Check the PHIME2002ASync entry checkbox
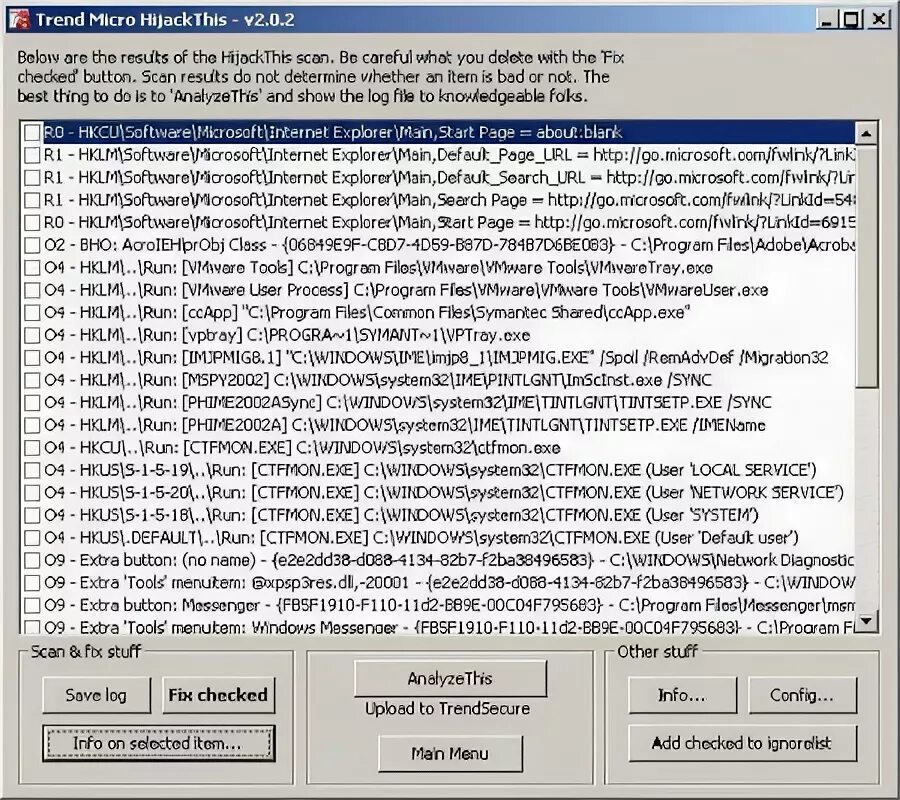The image size is (900, 800). (32, 403)
